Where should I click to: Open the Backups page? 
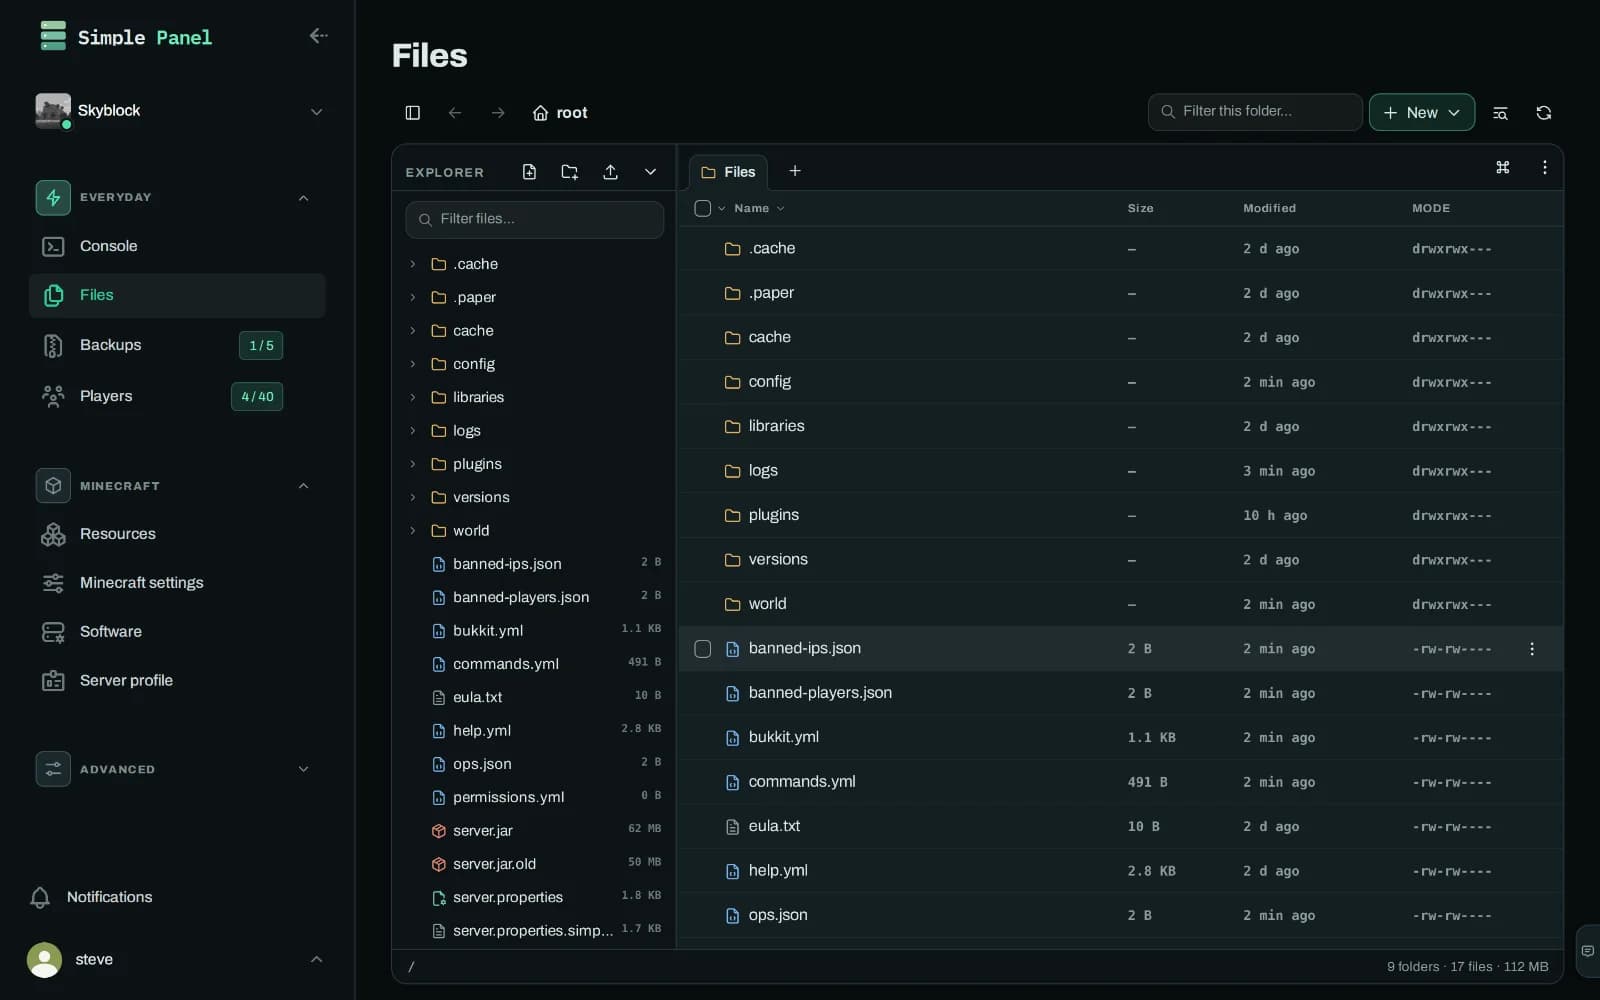pyautogui.click(x=177, y=345)
